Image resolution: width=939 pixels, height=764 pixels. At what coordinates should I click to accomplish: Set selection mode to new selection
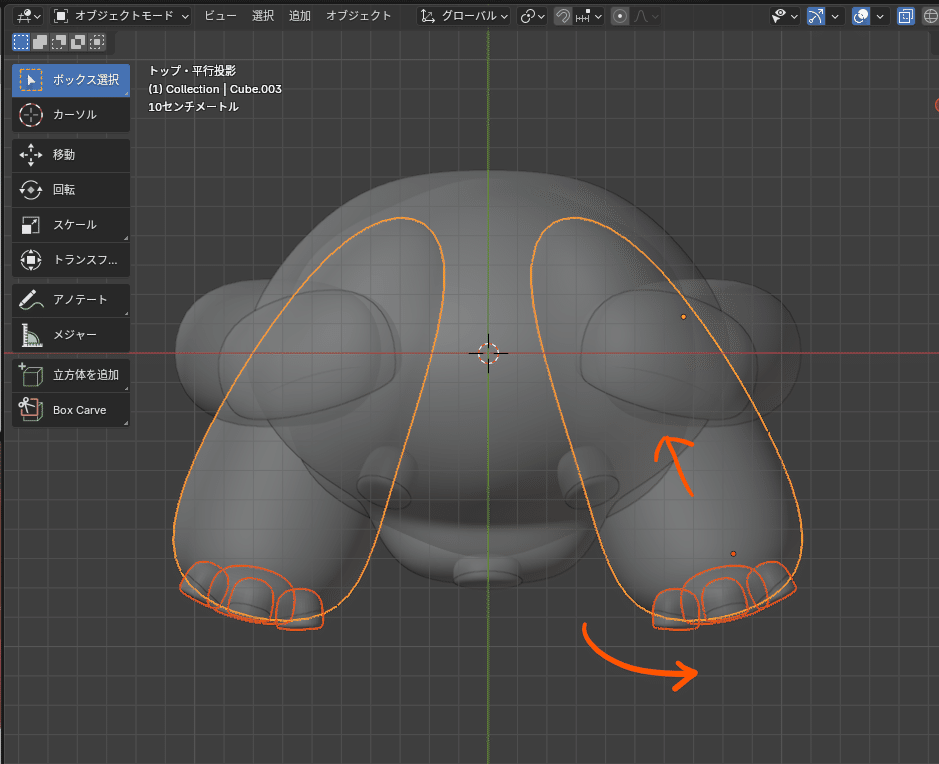coord(21,42)
